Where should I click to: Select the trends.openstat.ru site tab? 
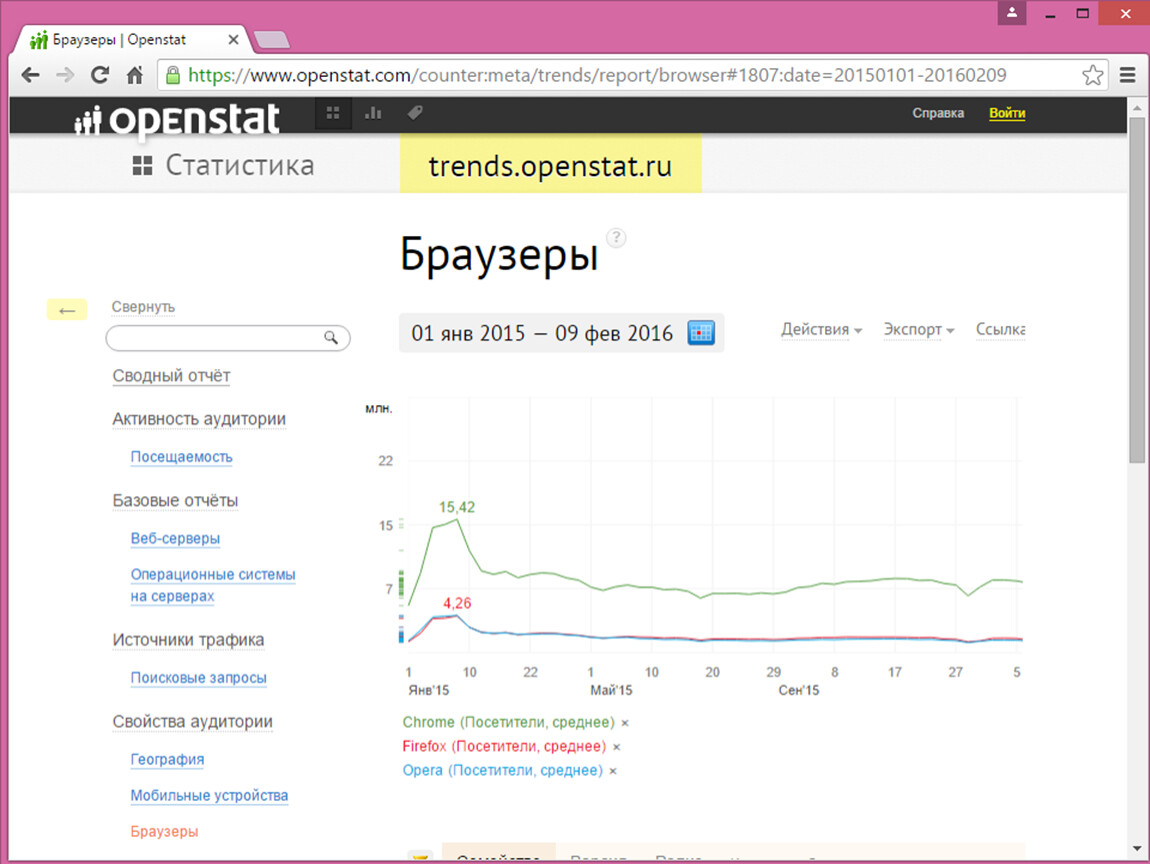pyautogui.click(x=550, y=166)
